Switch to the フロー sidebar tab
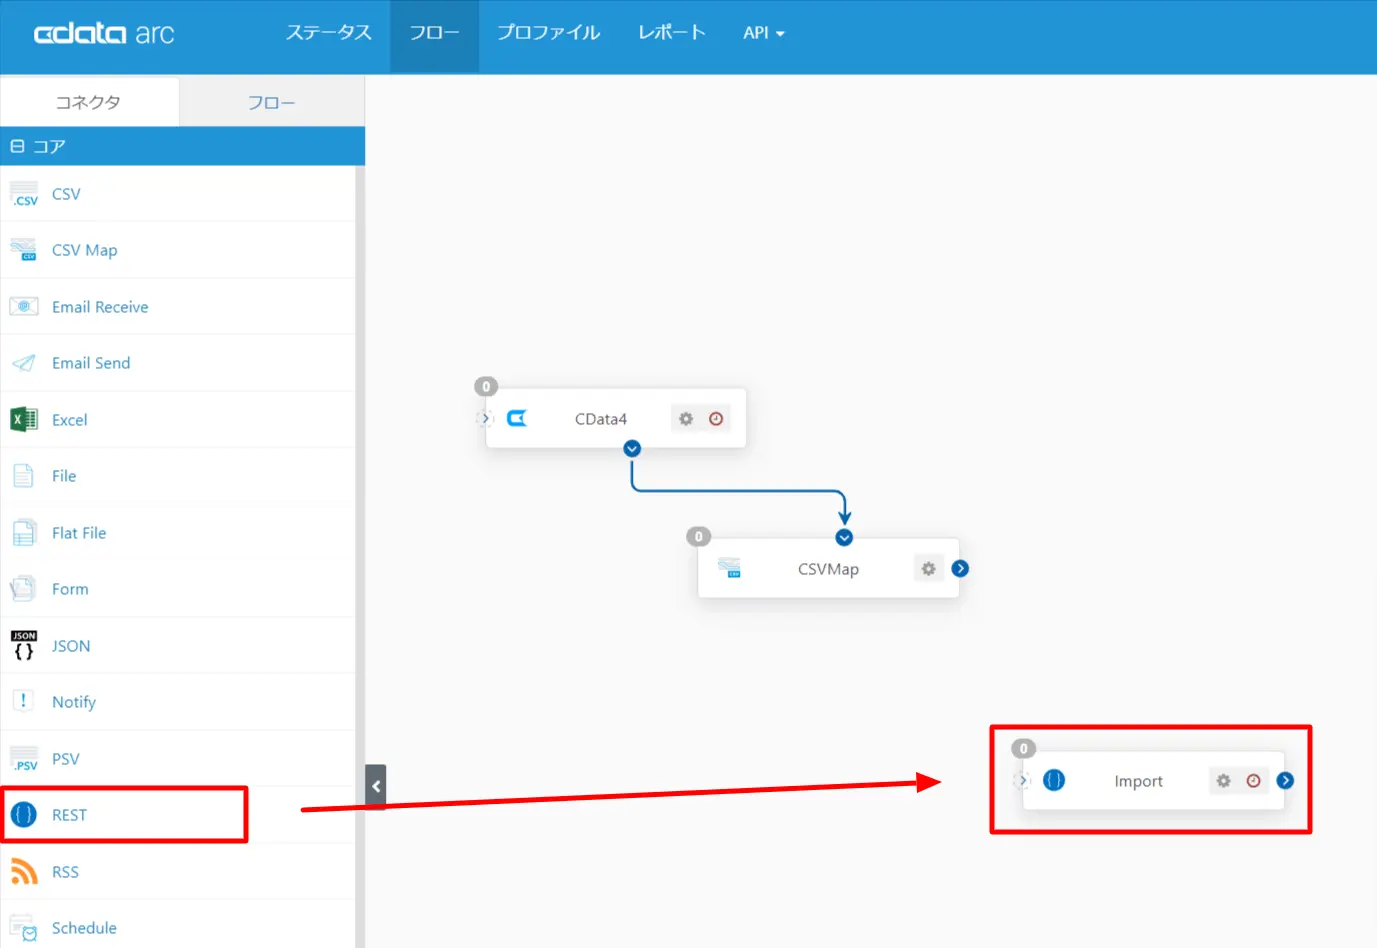This screenshot has width=1377, height=948. point(272,103)
